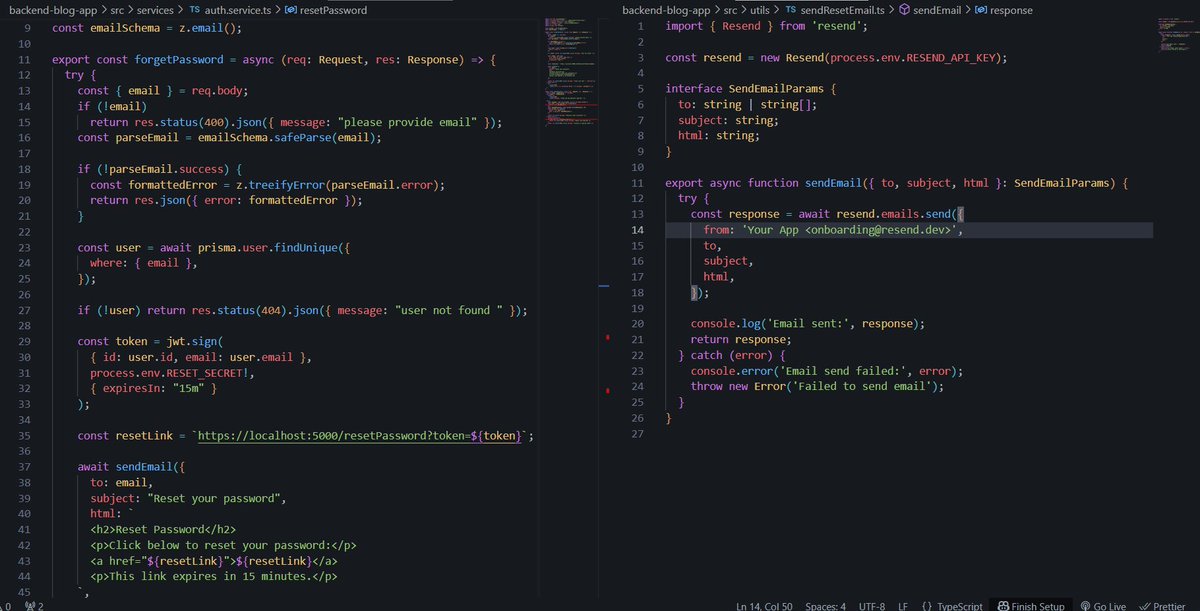Click the Prettier formatter status item
Image resolution: width=1200 pixels, height=611 pixels.
click(x=1163, y=605)
